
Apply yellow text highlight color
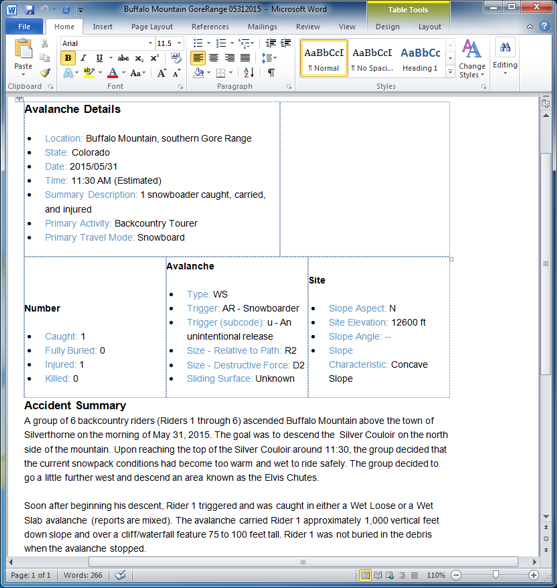89,73
